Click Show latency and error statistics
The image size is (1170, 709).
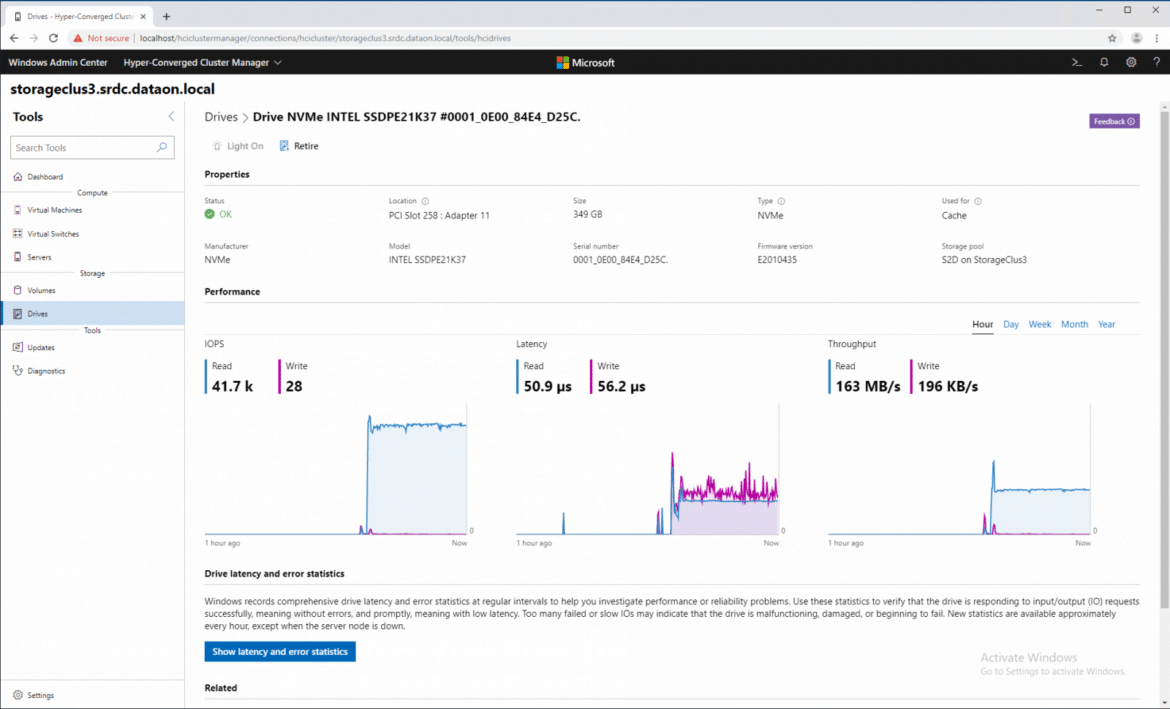click(x=280, y=652)
